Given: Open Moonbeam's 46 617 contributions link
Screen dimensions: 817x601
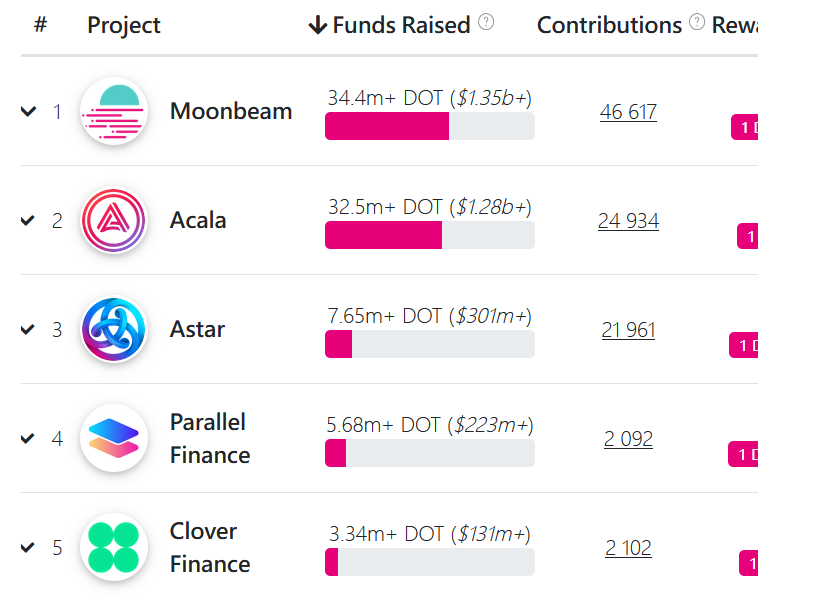Looking at the screenshot, I should tap(628, 112).
